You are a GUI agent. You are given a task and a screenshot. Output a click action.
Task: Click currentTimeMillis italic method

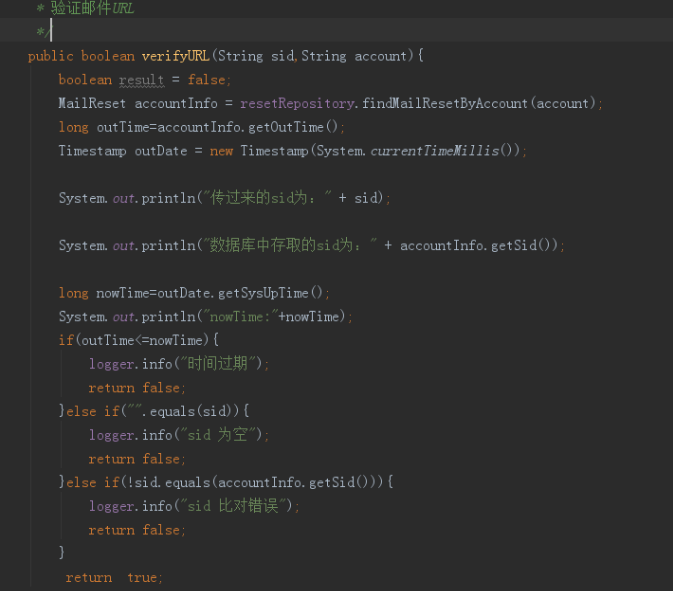(x=435, y=151)
